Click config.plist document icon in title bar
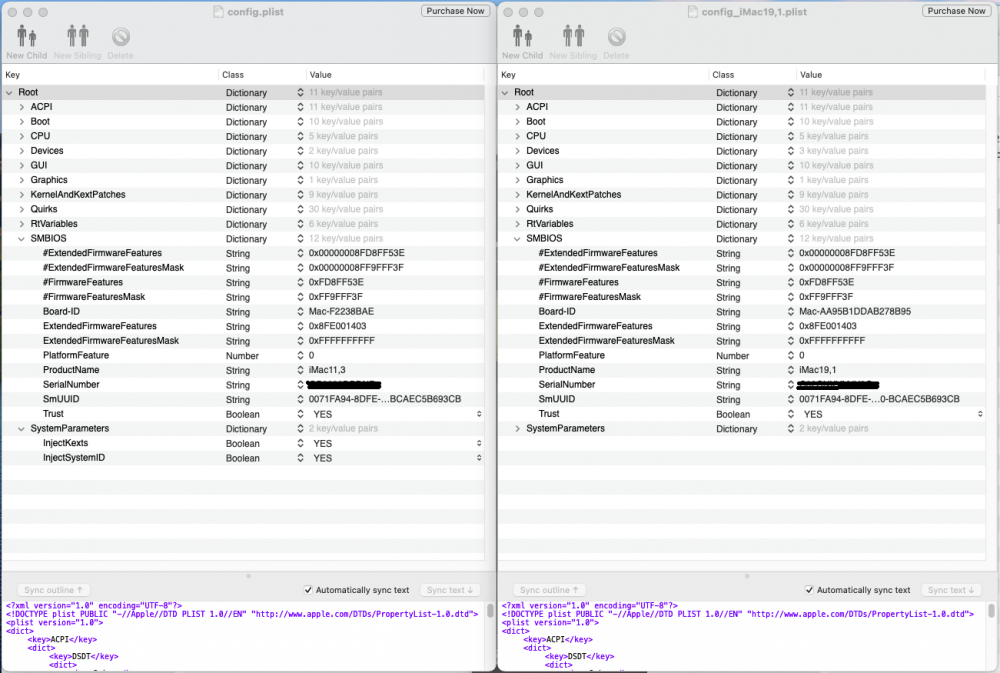The height and width of the screenshot is (673, 1000). coord(218,11)
